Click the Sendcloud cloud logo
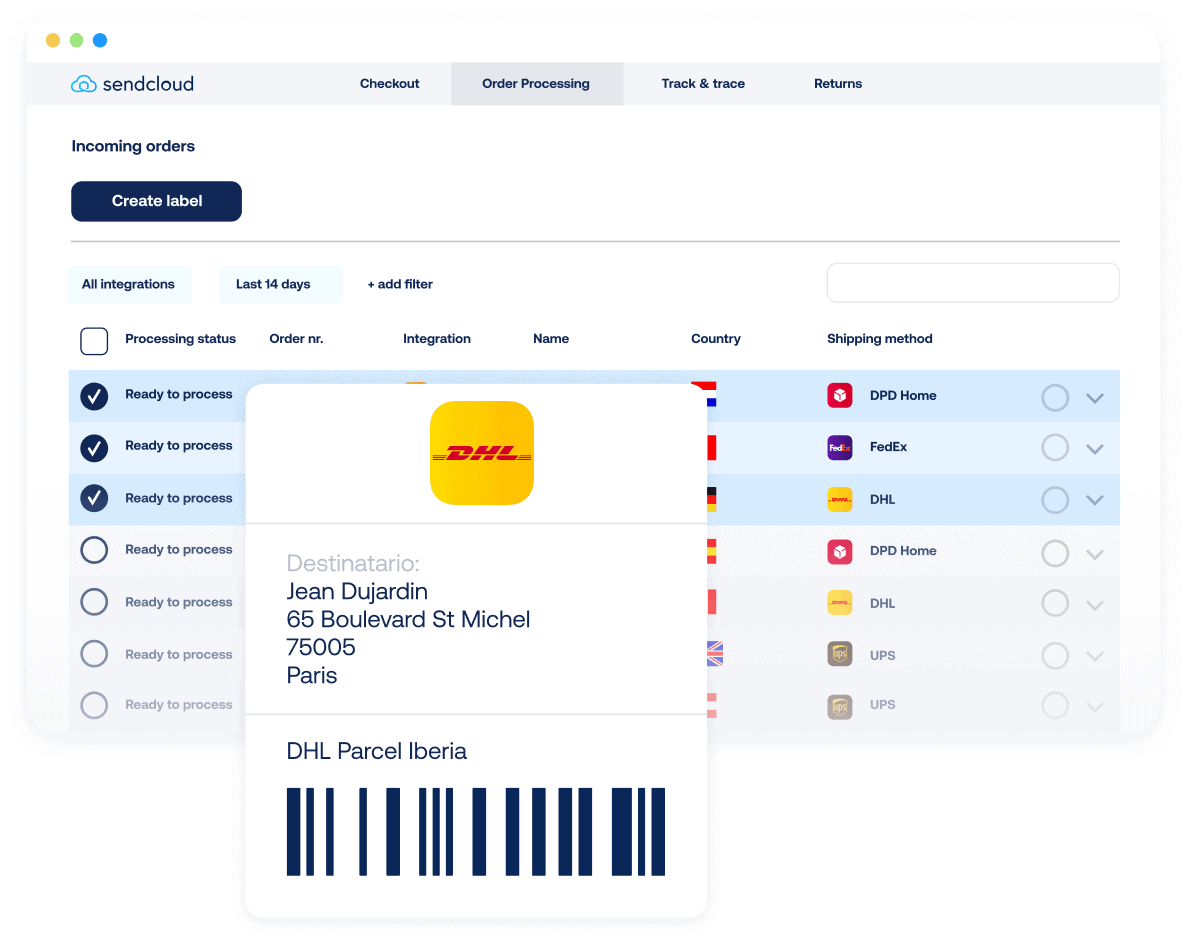The width and height of the screenshot is (1188, 941). pyautogui.click(x=84, y=84)
